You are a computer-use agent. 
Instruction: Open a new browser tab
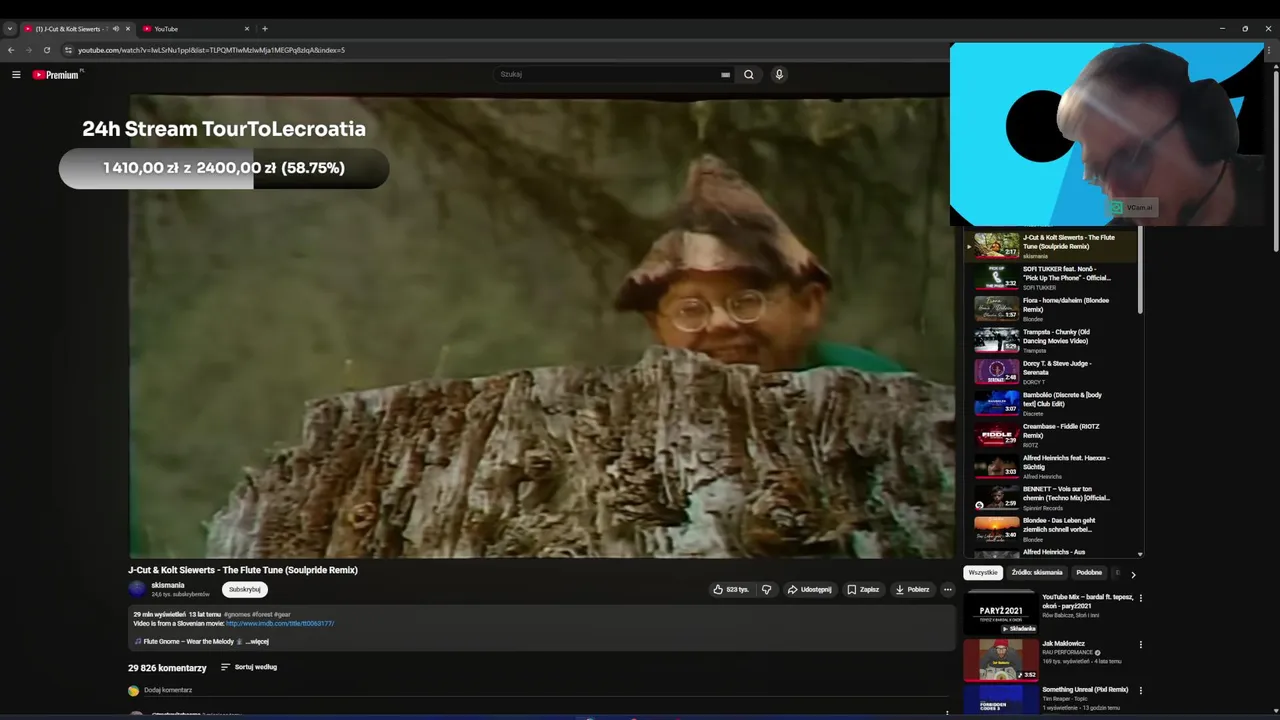point(265,29)
